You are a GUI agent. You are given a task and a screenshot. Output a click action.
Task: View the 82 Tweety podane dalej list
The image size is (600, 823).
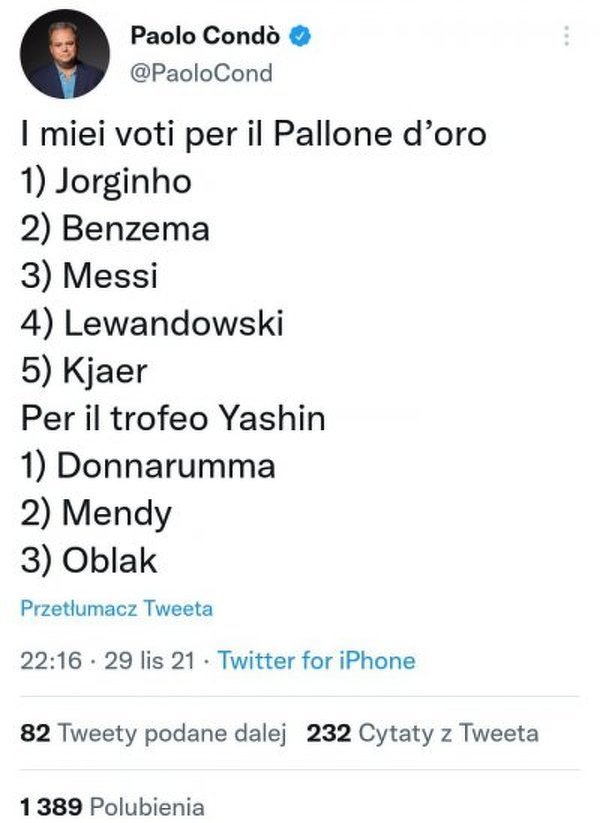point(154,733)
